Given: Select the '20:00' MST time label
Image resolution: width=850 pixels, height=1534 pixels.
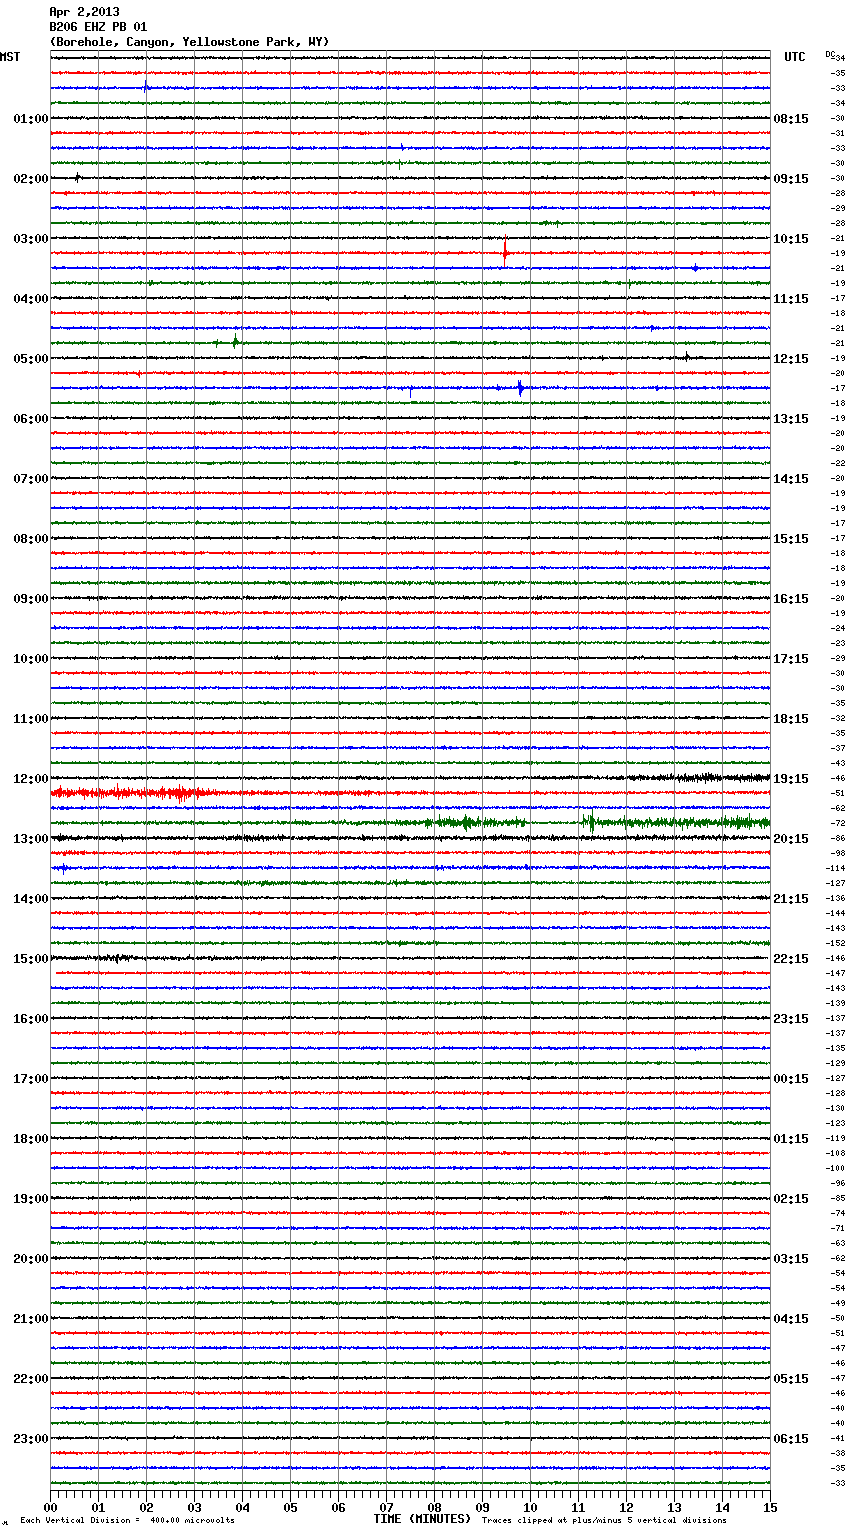Looking at the screenshot, I should tap(30, 1259).
